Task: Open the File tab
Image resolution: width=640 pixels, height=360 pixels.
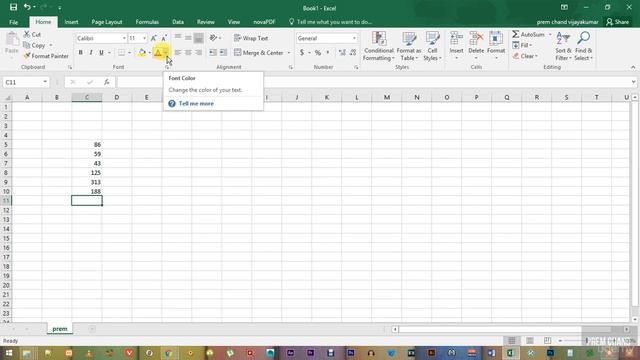Action: 13,22
